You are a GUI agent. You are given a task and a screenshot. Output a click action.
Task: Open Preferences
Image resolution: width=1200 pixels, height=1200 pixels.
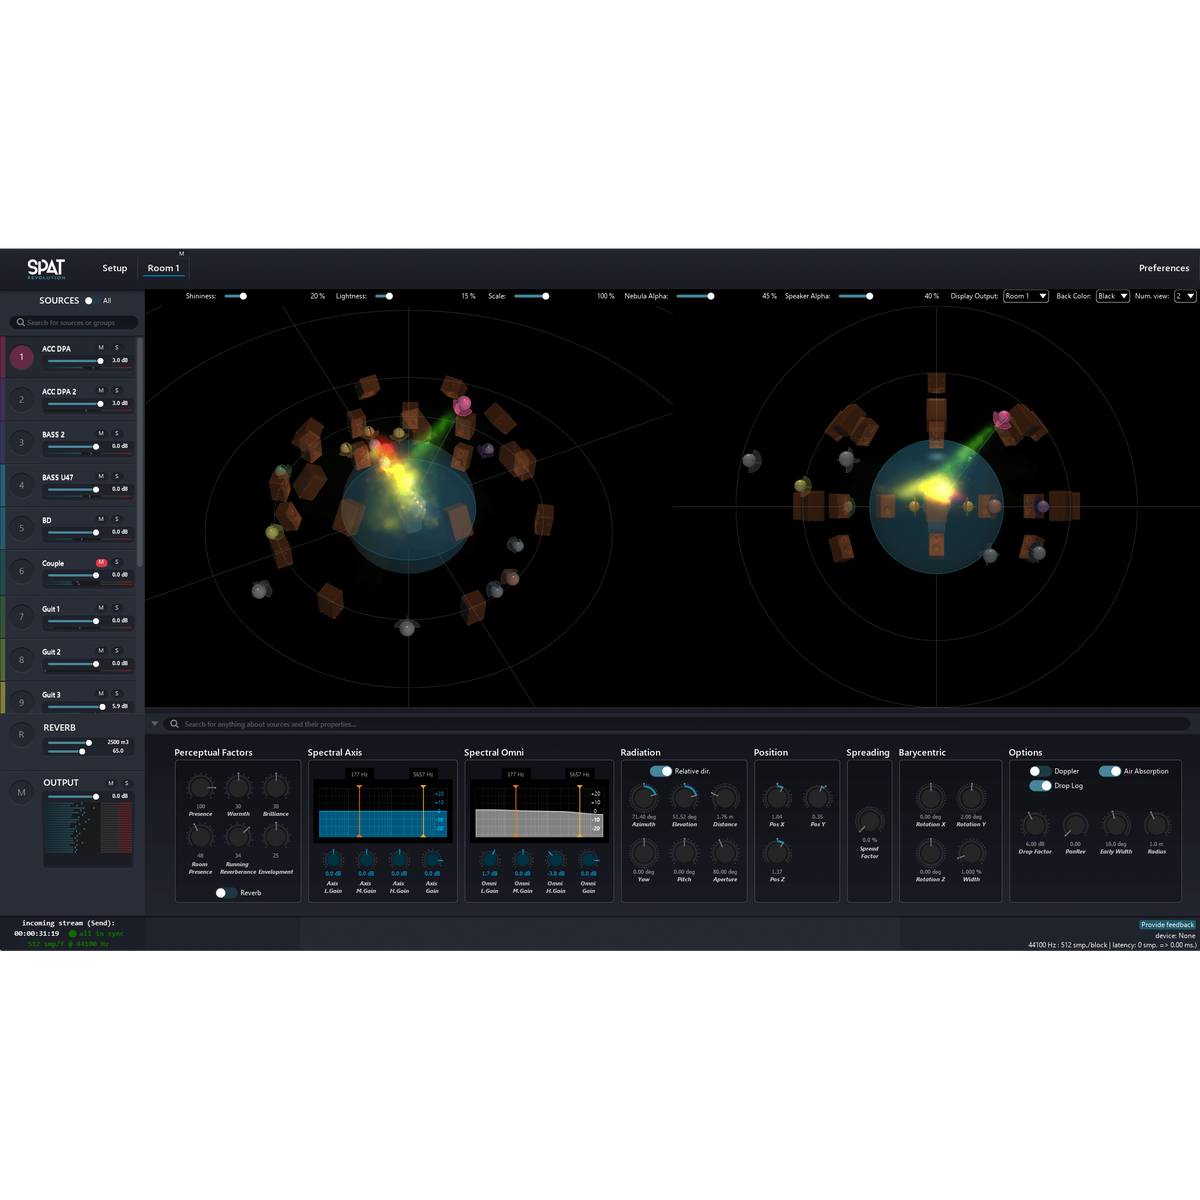[x=1164, y=268]
